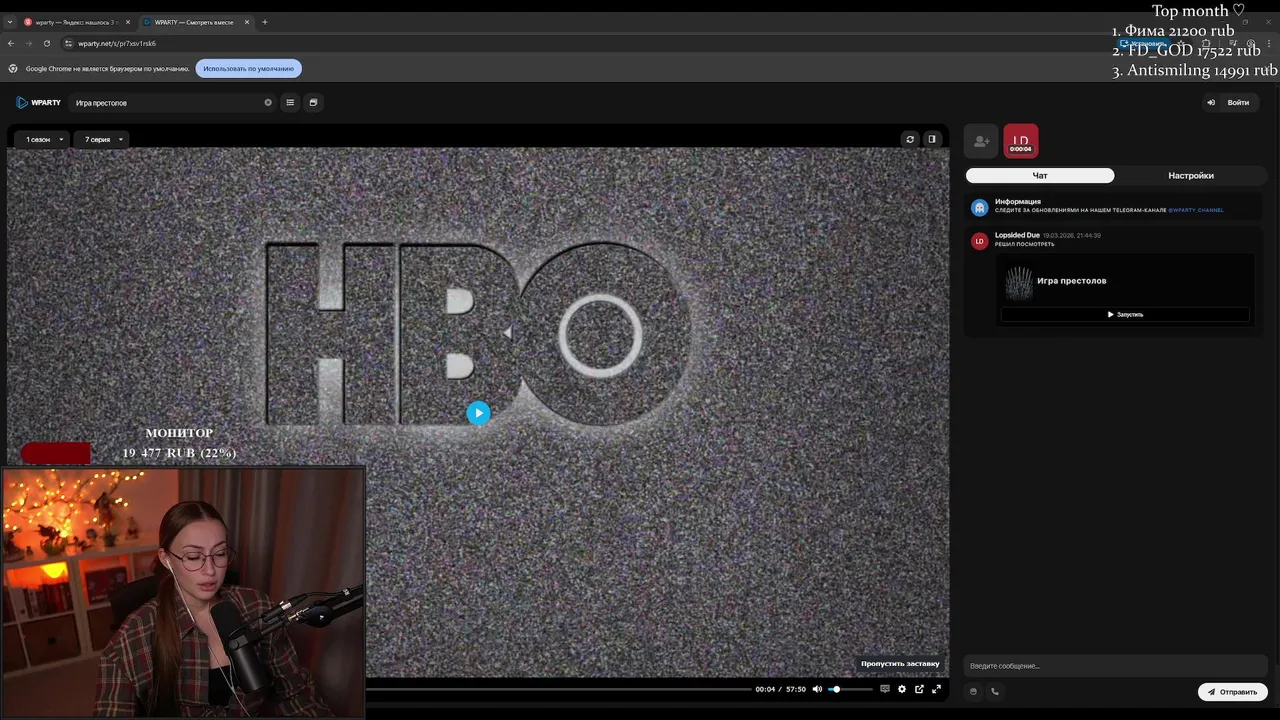Open a new browser tab
Viewport: 1280px width, 720px height.
[x=265, y=22]
